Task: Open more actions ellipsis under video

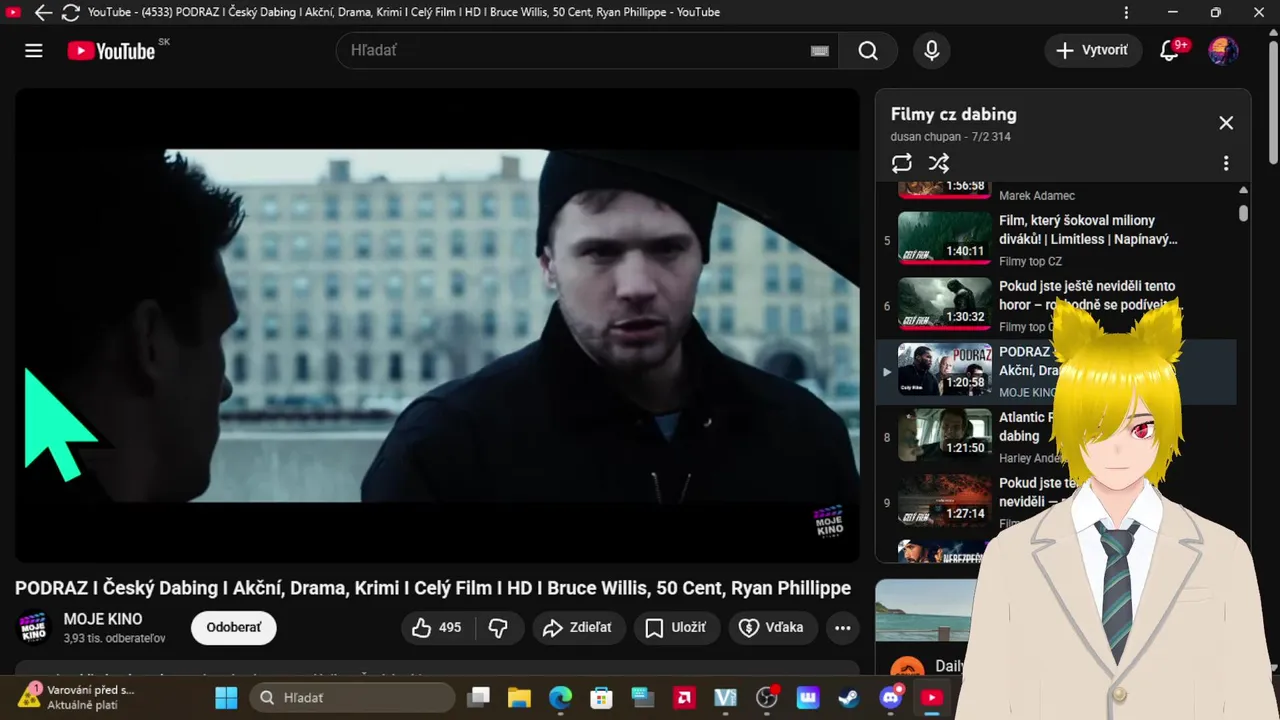Action: (x=843, y=628)
